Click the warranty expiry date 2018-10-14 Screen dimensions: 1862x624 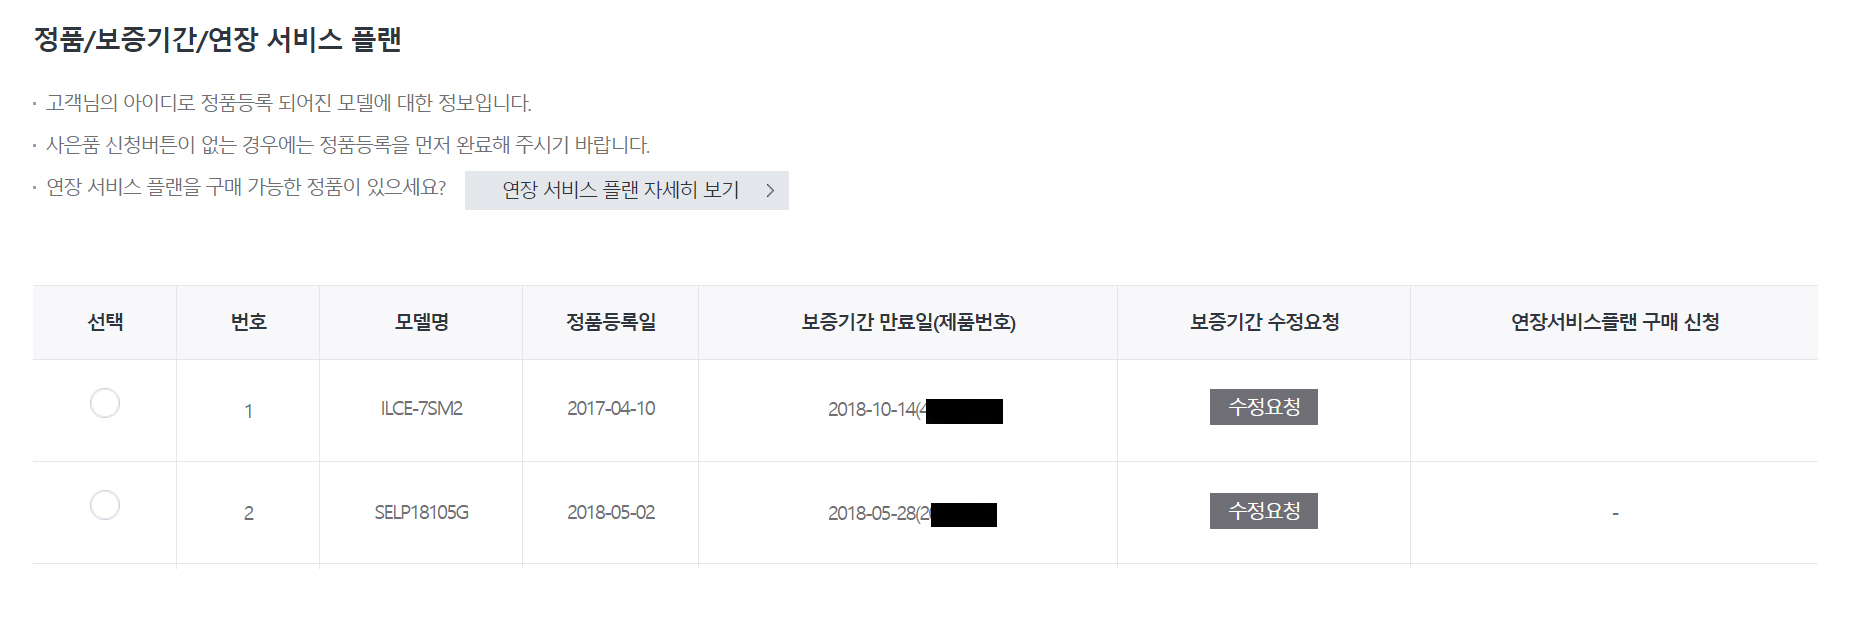click(871, 410)
